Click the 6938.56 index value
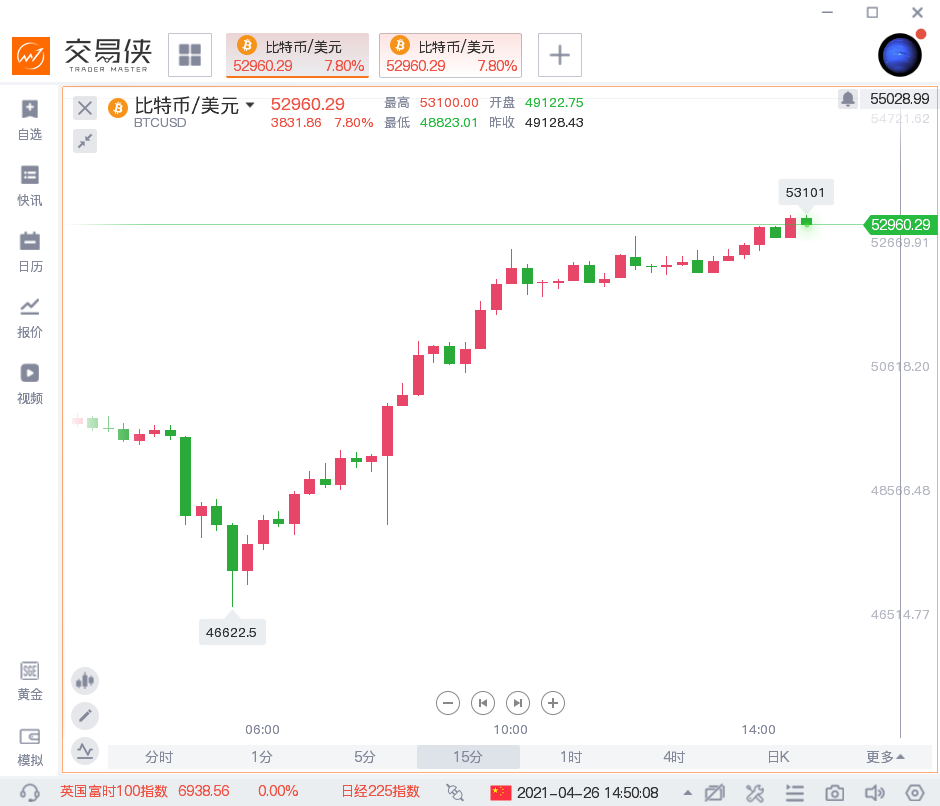This screenshot has height=806, width=940. point(204,791)
